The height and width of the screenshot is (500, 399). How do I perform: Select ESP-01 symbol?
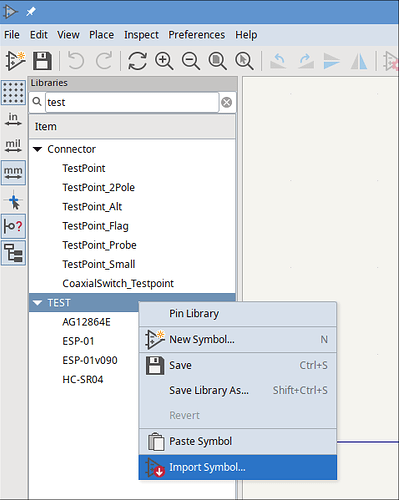pos(78,341)
